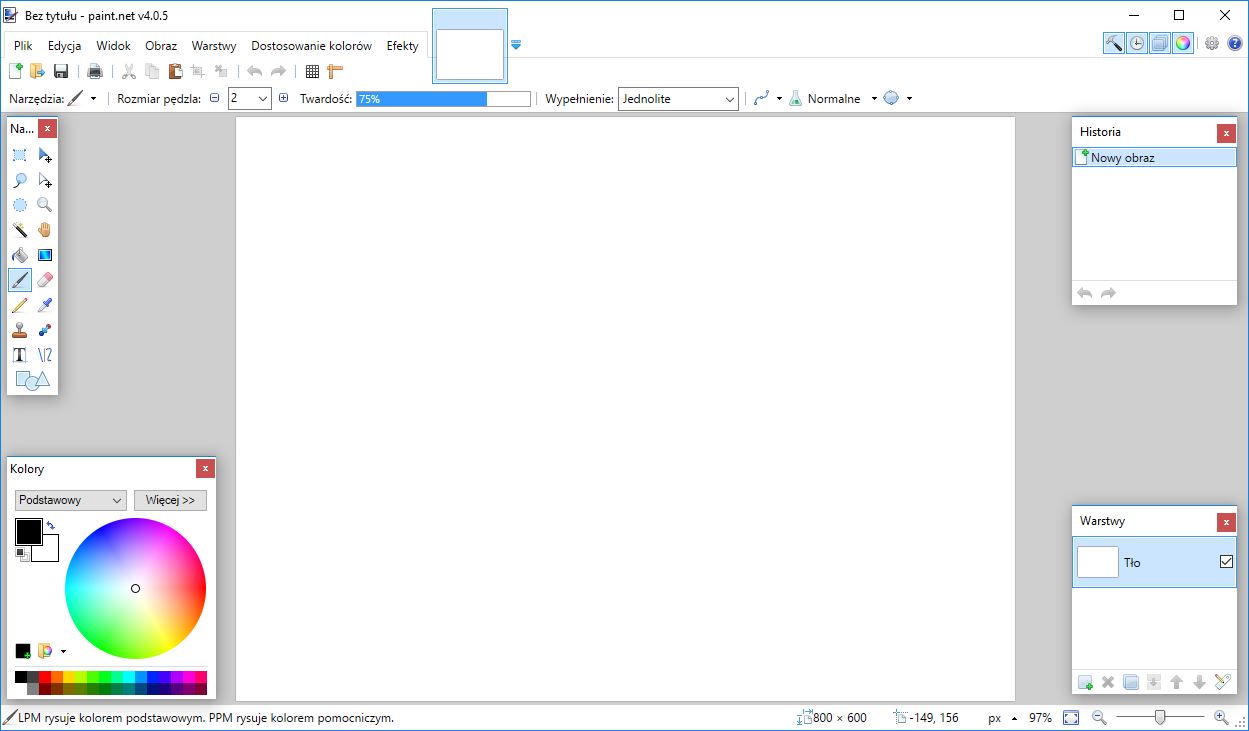
Task: Print the image using printer icon
Action: pyautogui.click(x=95, y=71)
